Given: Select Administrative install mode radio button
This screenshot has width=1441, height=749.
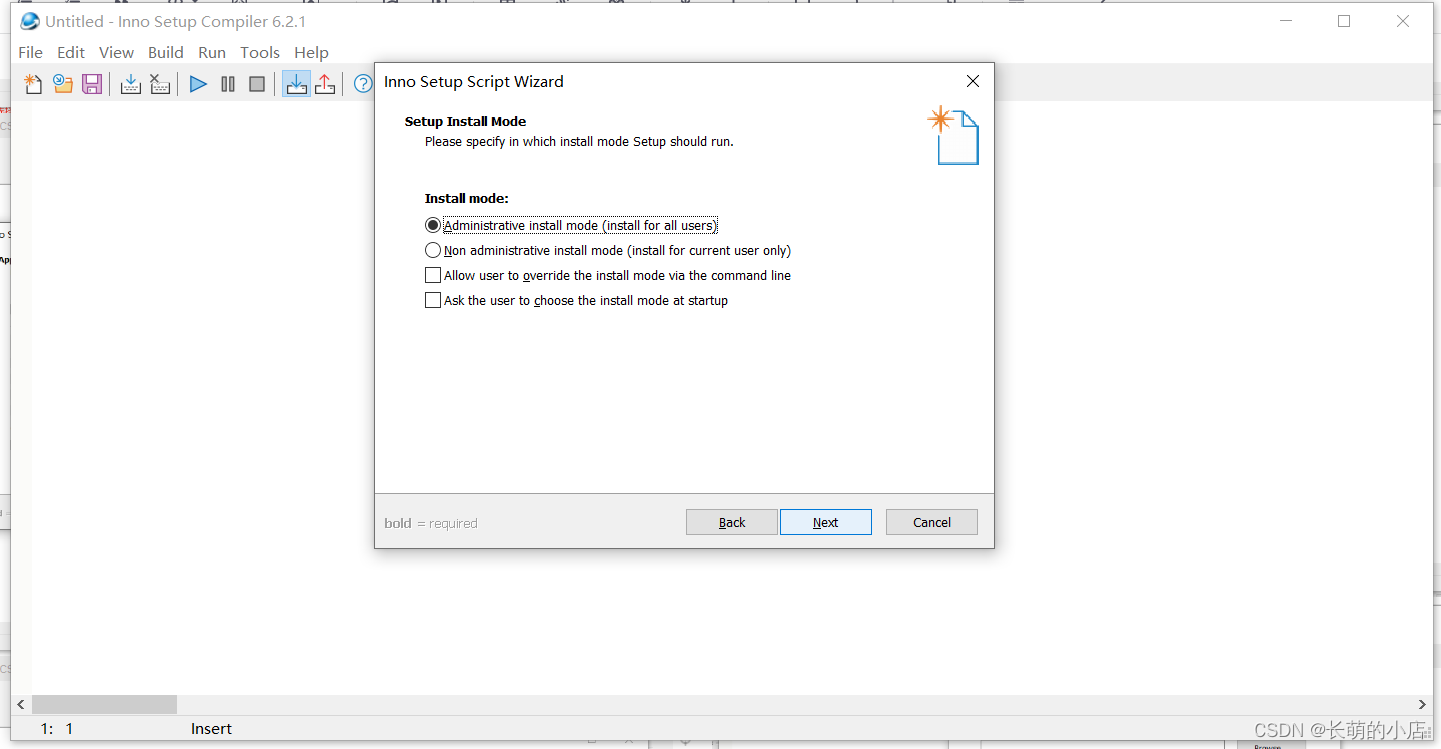Looking at the screenshot, I should 433,225.
